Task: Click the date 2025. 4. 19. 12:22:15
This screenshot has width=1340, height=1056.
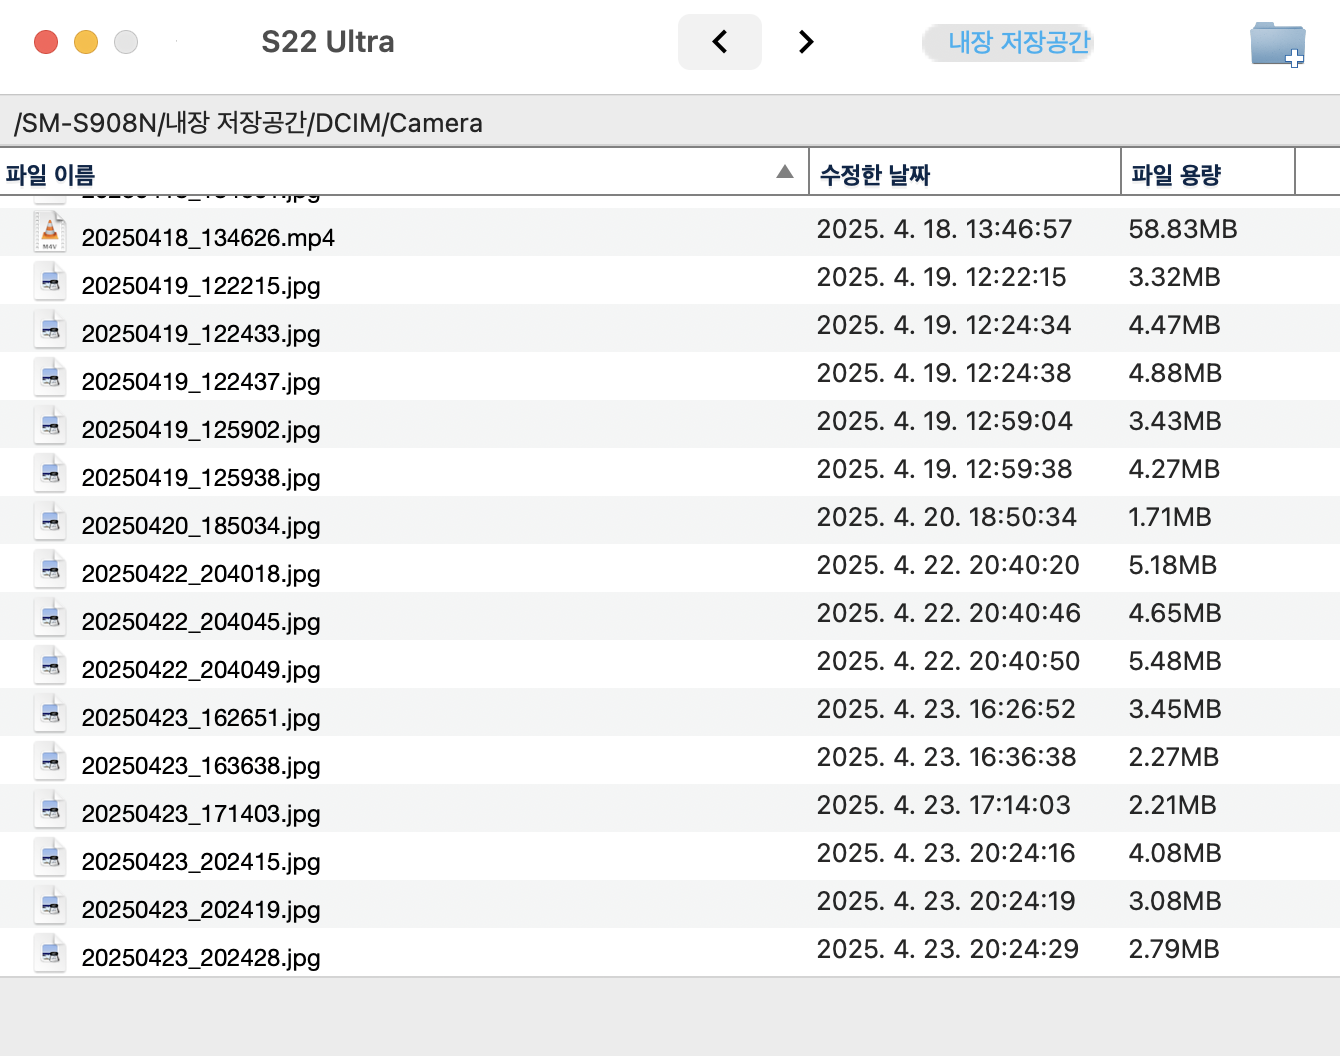Action: [942, 277]
